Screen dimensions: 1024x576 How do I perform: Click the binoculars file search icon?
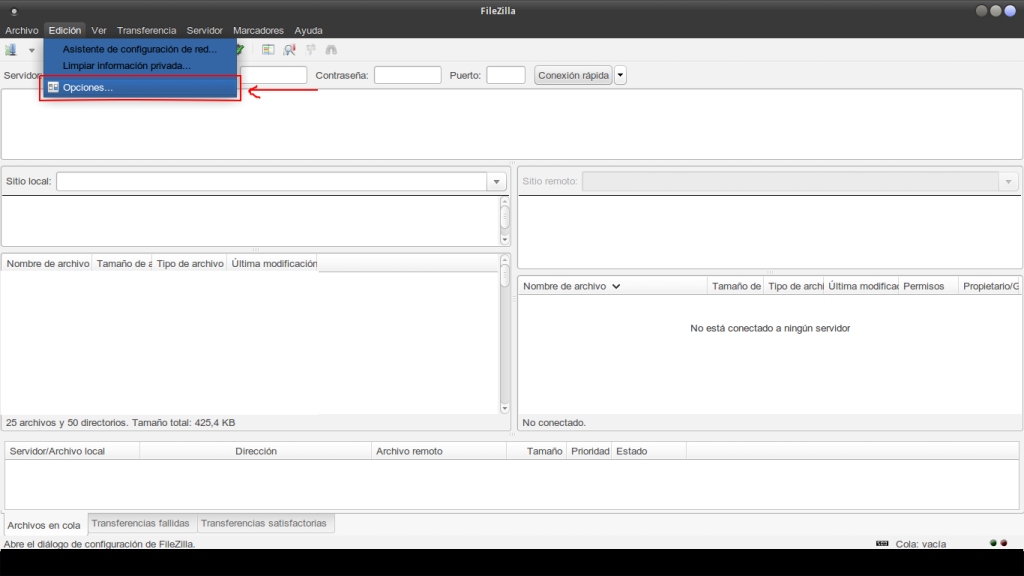(331, 49)
